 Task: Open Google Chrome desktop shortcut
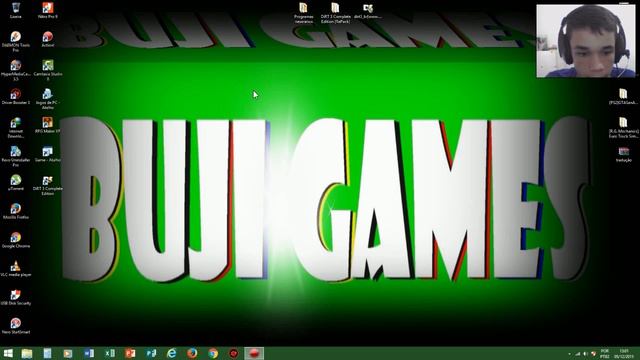coord(16,239)
